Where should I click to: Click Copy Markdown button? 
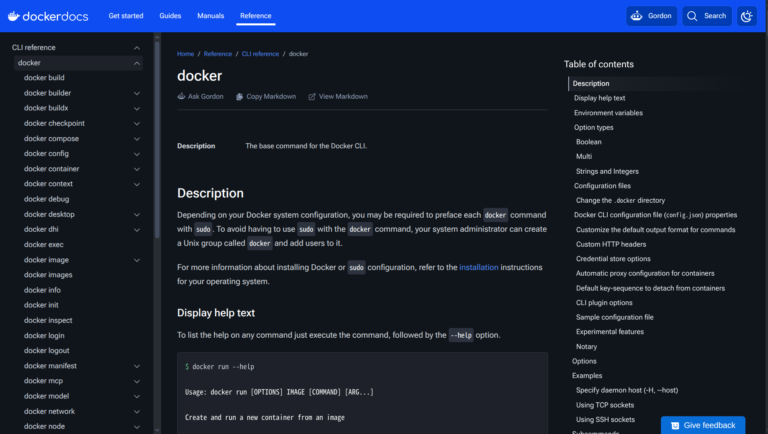coord(266,96)
